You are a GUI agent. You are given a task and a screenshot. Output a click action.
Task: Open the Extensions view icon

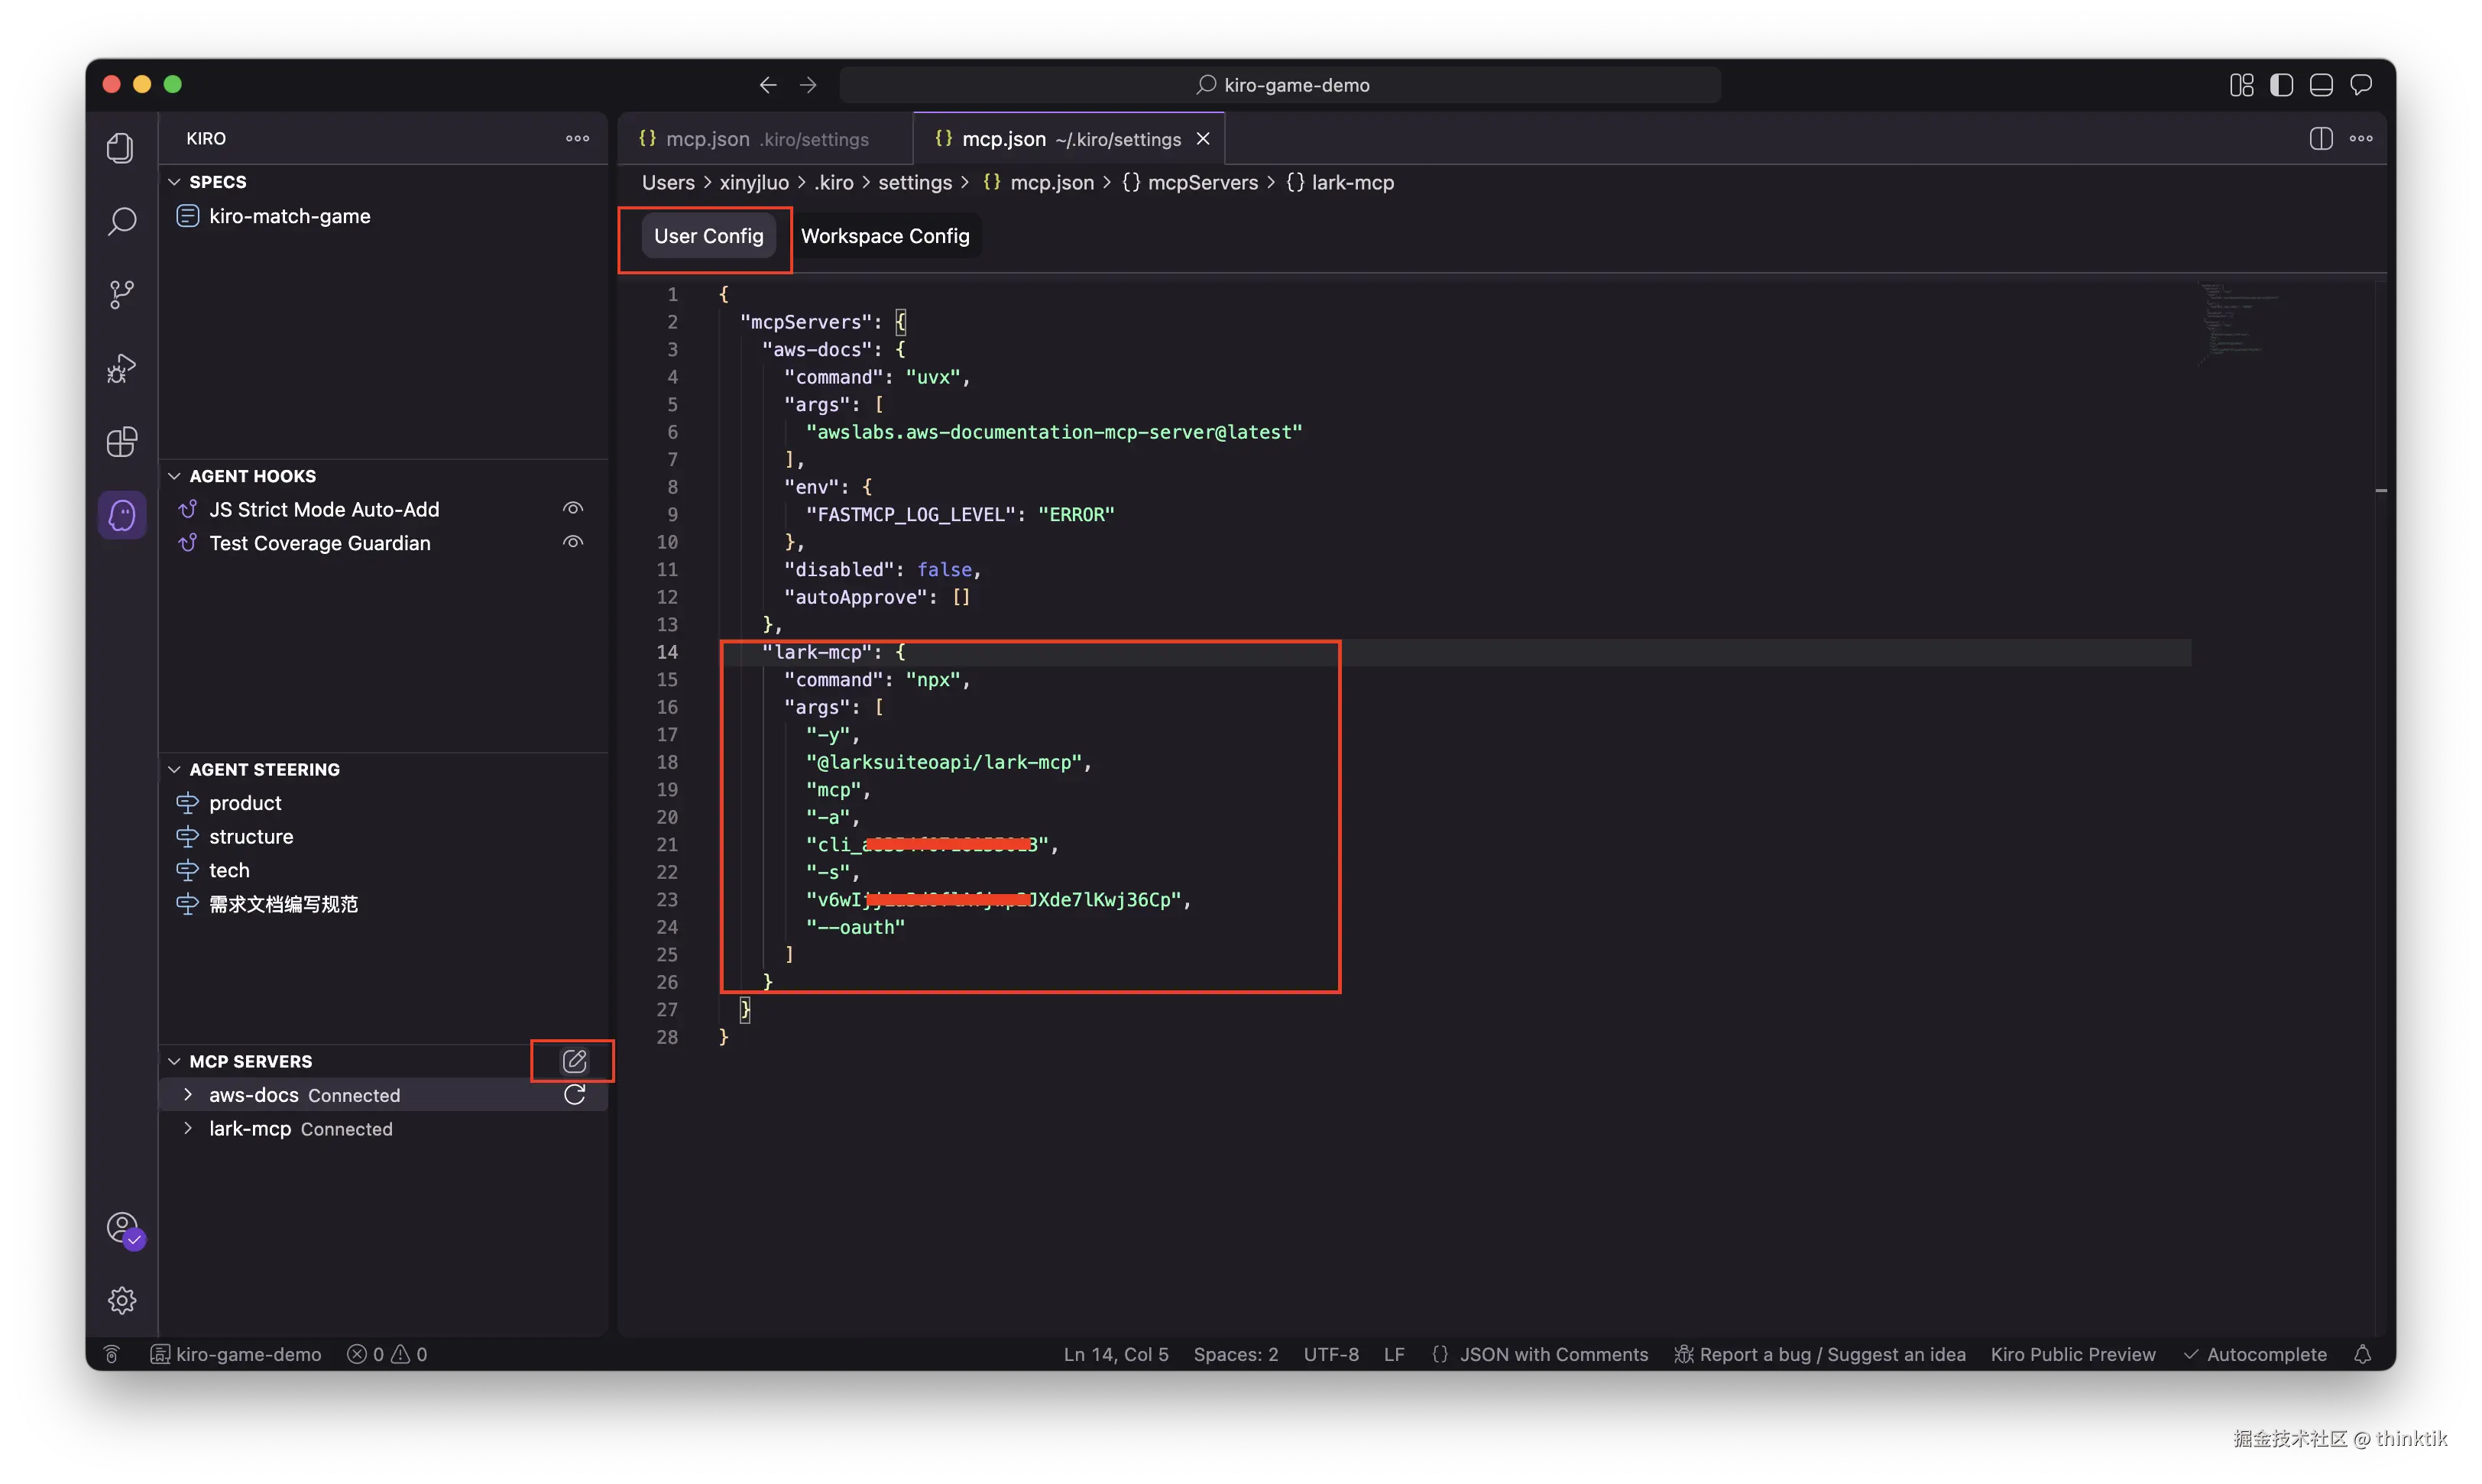122,442
